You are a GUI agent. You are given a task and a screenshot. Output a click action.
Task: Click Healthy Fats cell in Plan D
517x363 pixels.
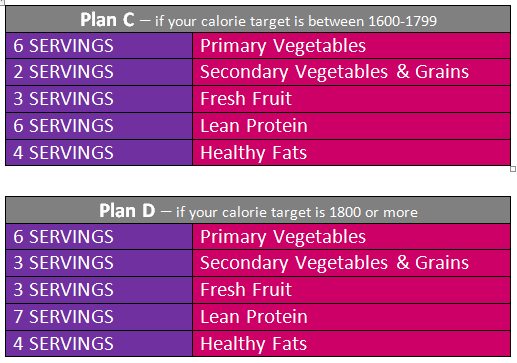(351, 344)
